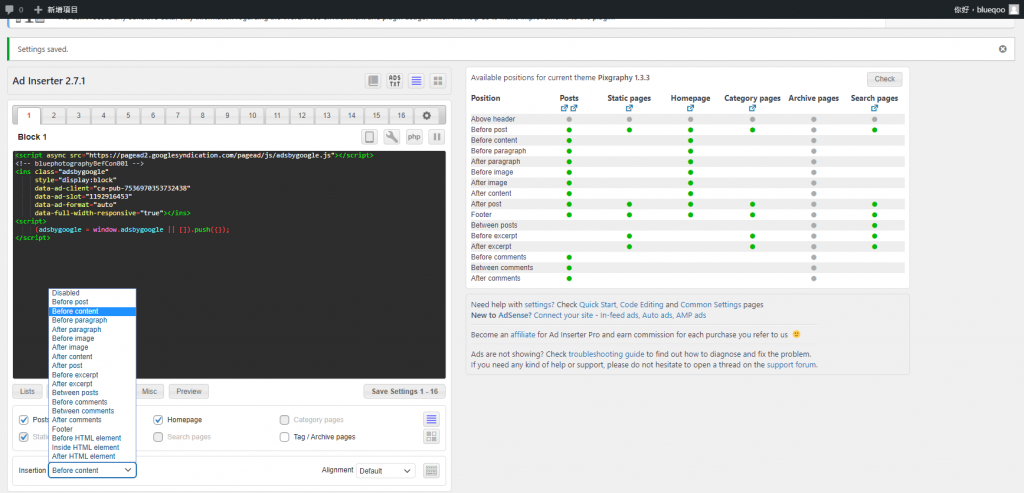Dismiss the Settings saved notice
The image size is (1024, 493).
click(1002, 48)
